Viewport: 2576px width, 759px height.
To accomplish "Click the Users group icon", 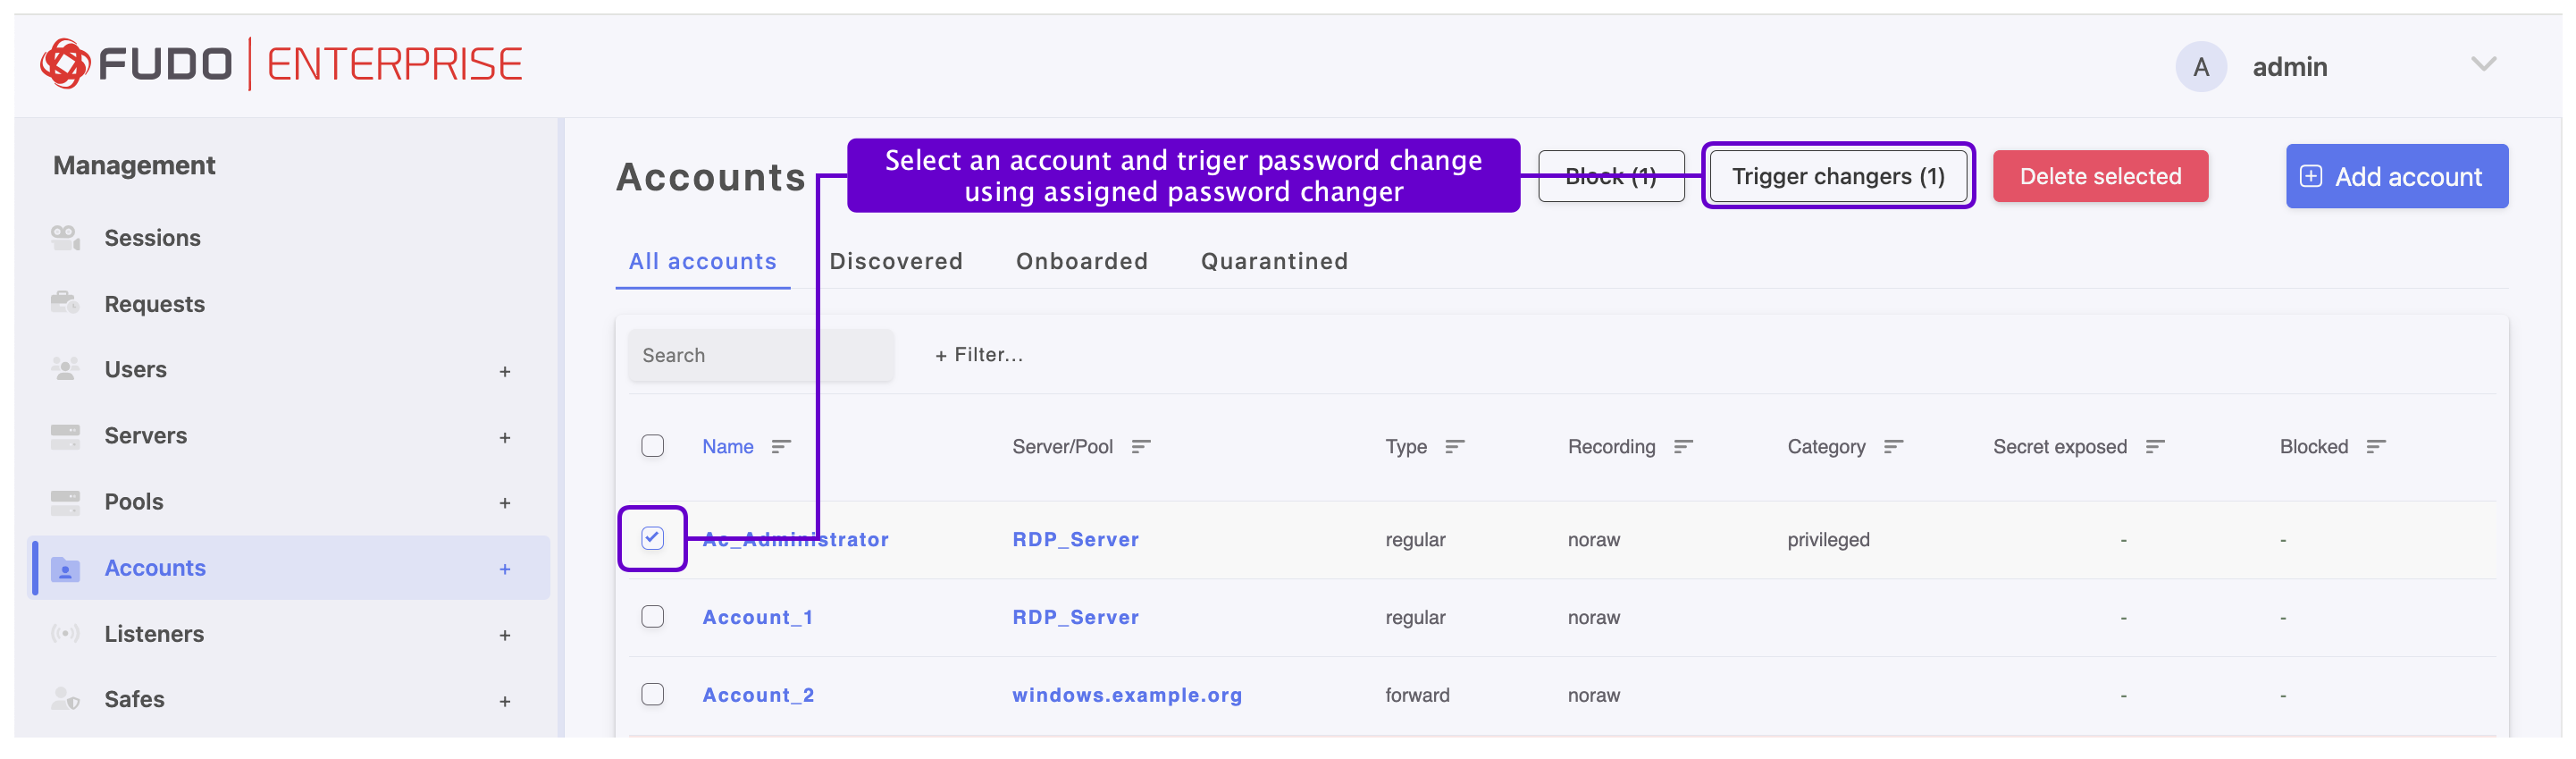I will tap(65, 369).
